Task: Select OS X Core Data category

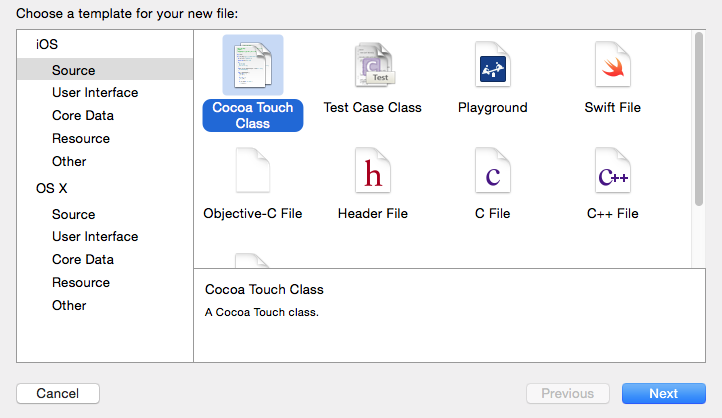Action: pyautogui.click(x=81, y=260)
